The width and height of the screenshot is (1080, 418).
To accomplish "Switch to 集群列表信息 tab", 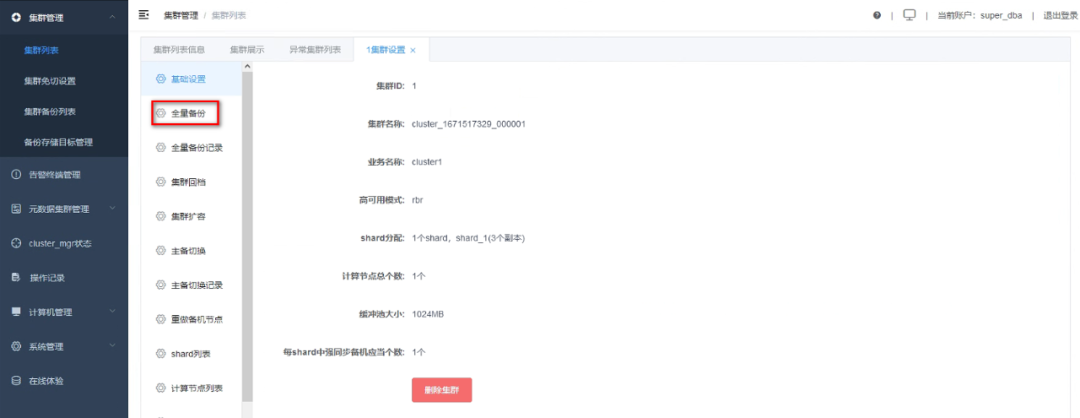I will point(178,50).
